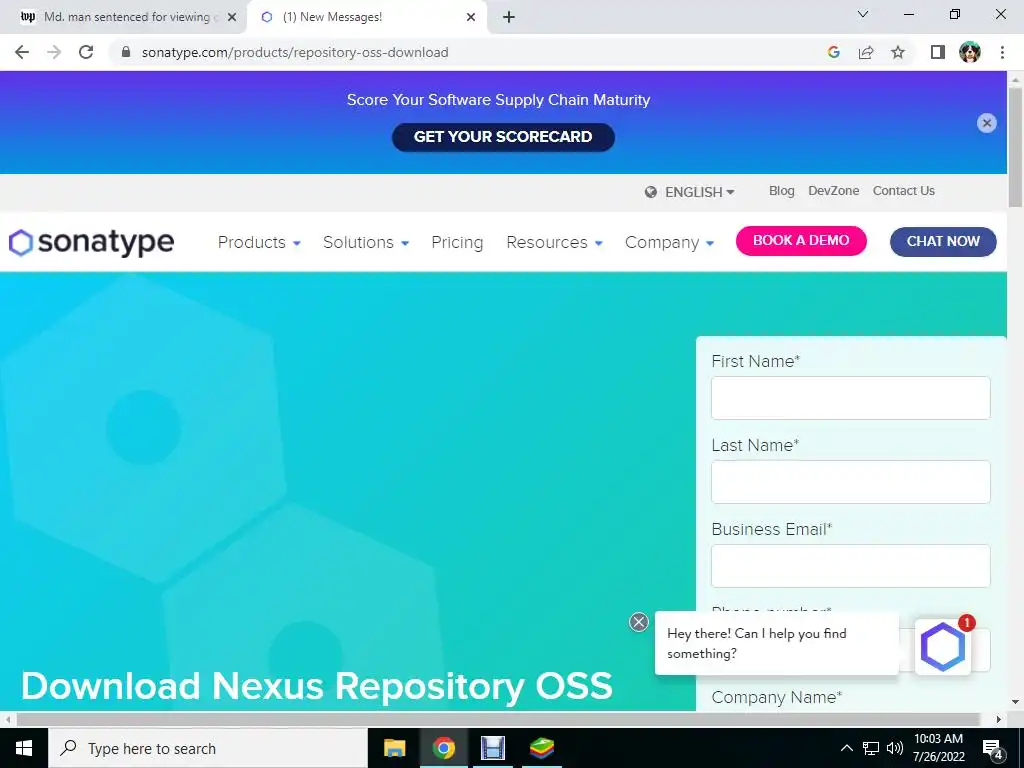
Task: Expand the Products menu
Action: (x=259, y=242)
